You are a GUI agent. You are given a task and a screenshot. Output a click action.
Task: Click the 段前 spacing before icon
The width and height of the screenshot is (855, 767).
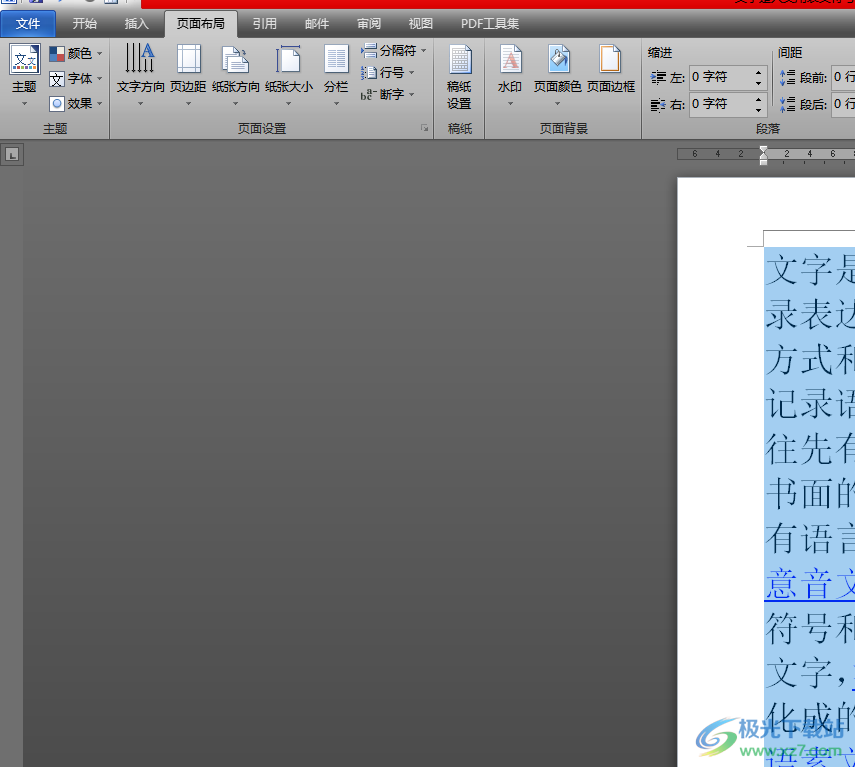(787, 77)
